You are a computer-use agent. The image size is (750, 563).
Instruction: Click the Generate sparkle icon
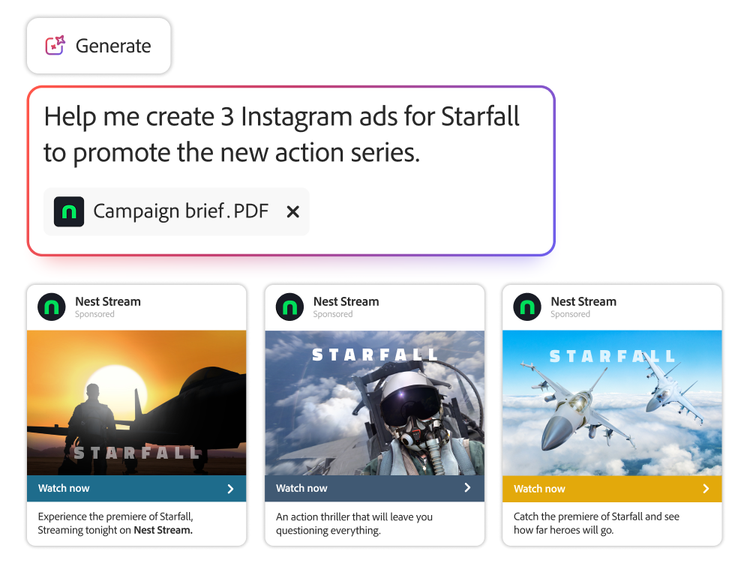tap(55, 46)
